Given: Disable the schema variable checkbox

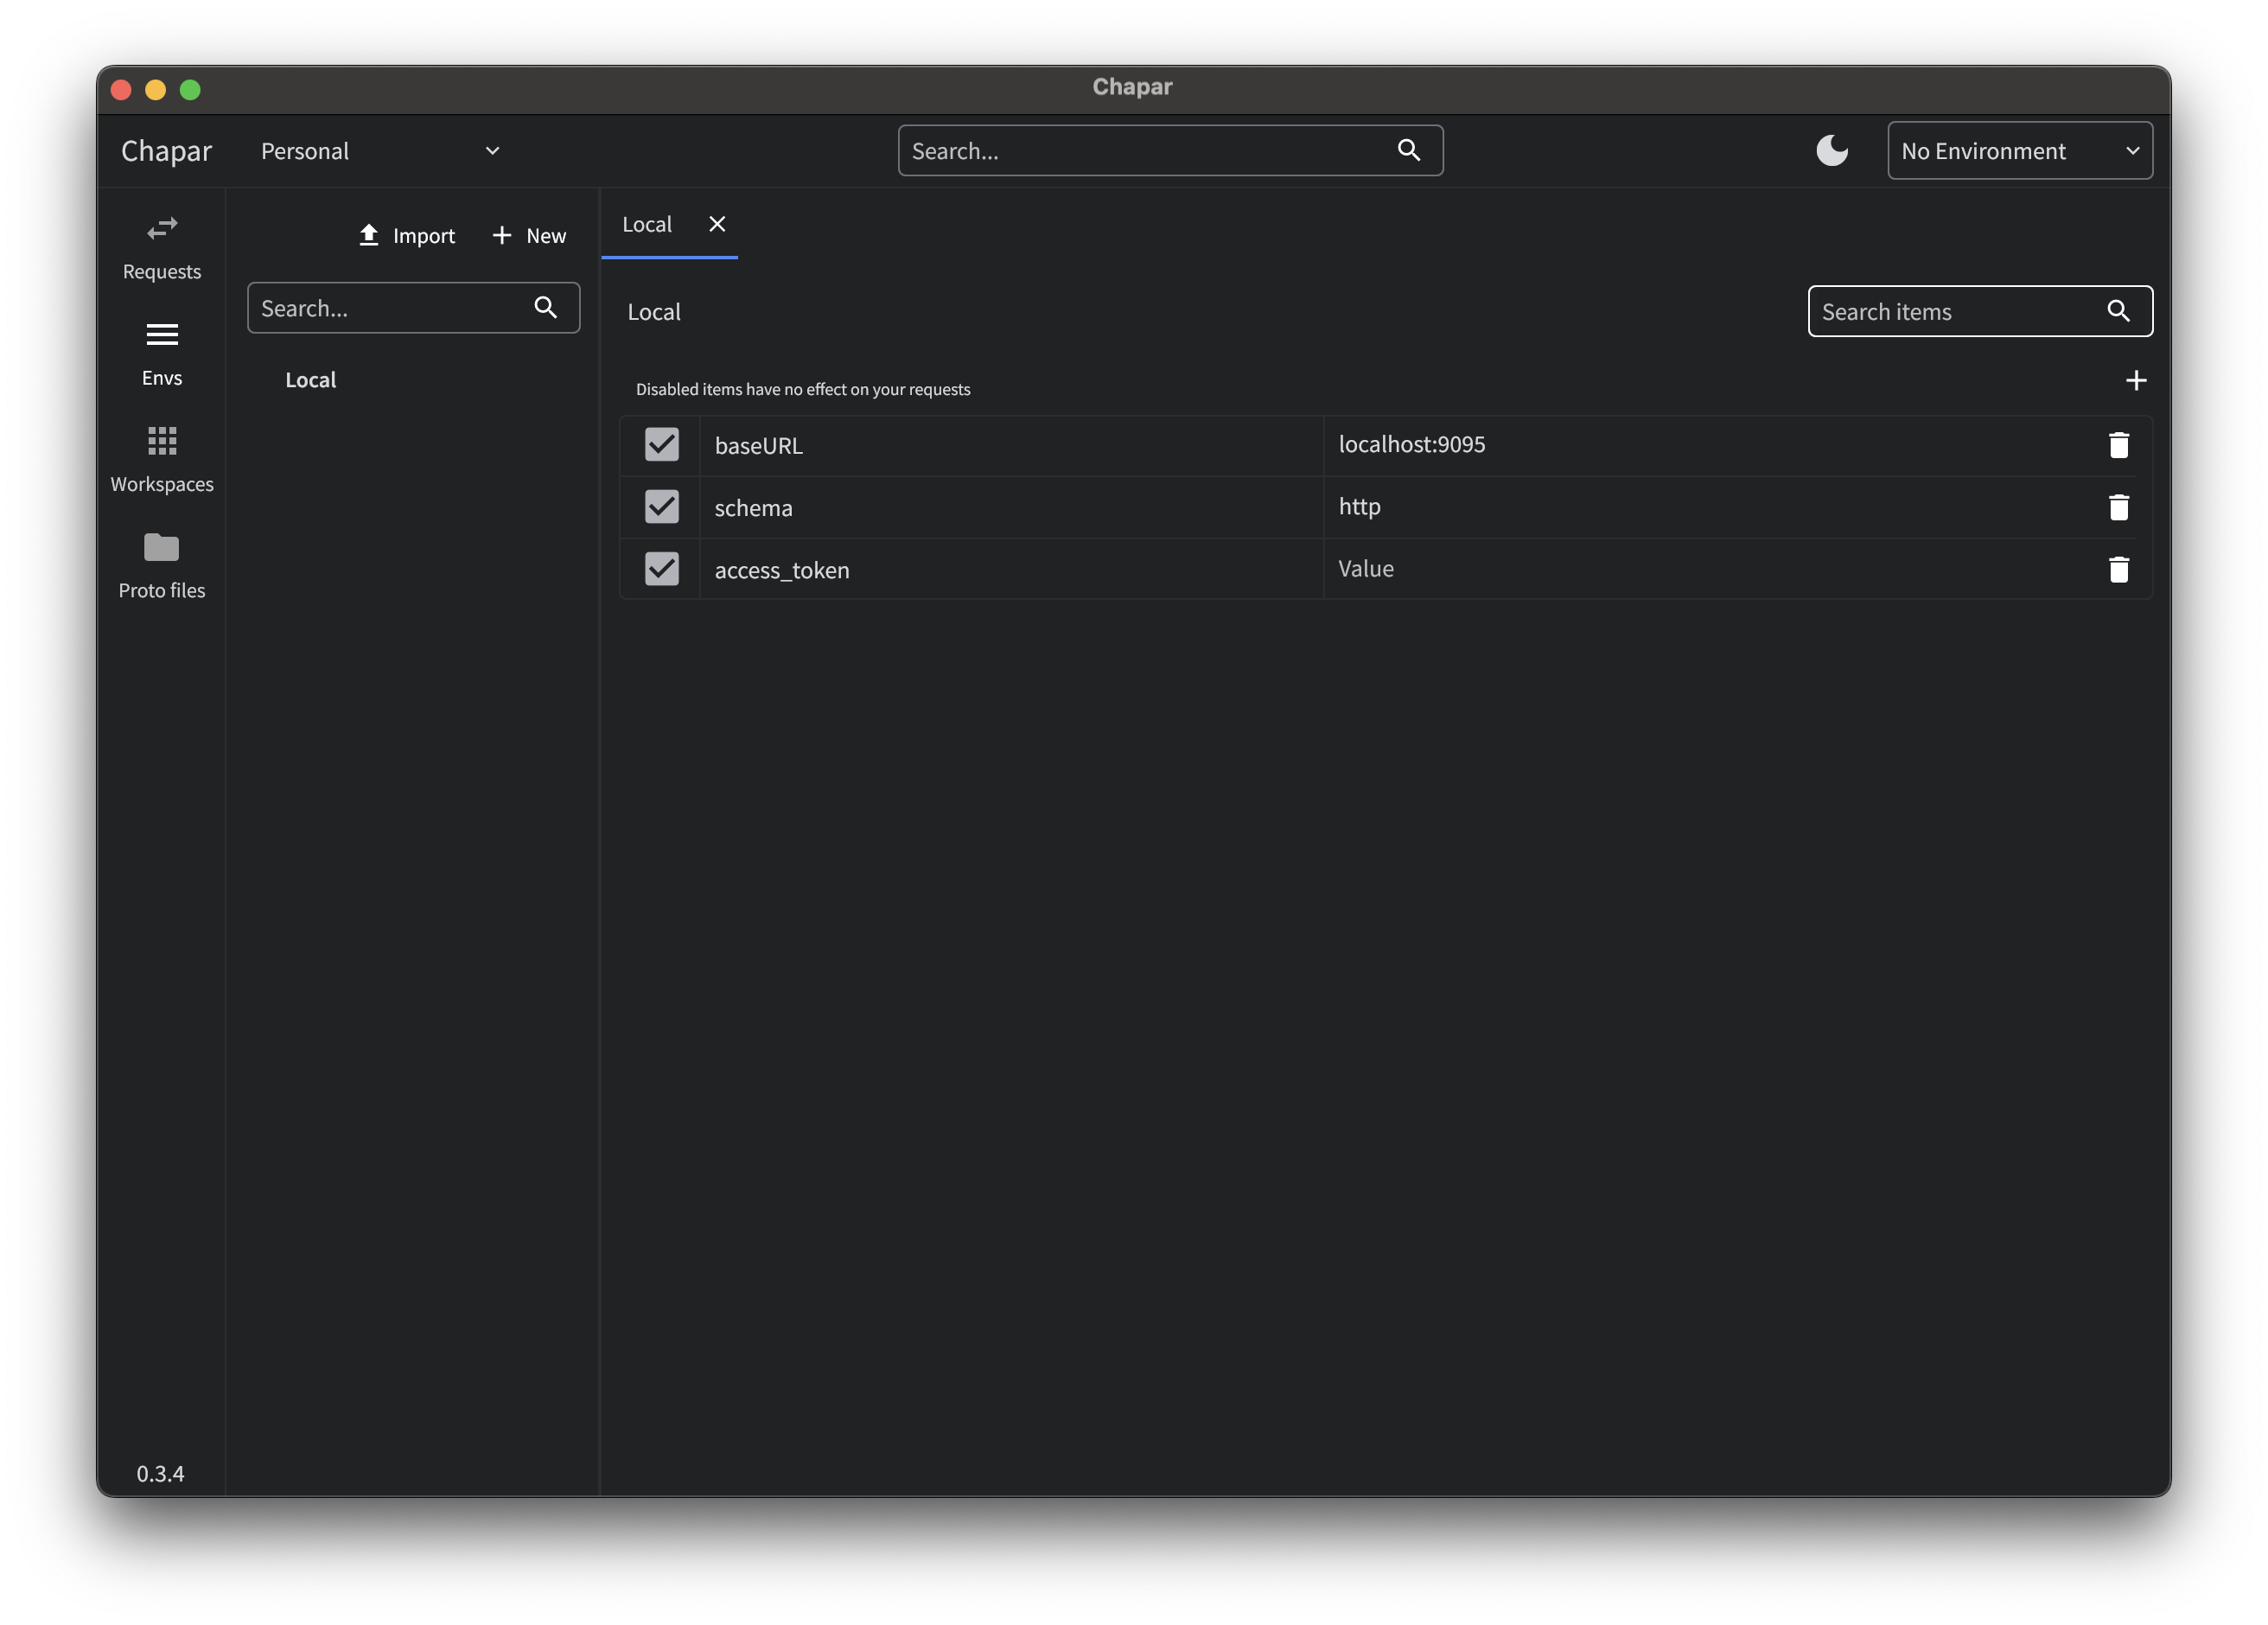Looking at the screenshot, I should tap(661, 506).
